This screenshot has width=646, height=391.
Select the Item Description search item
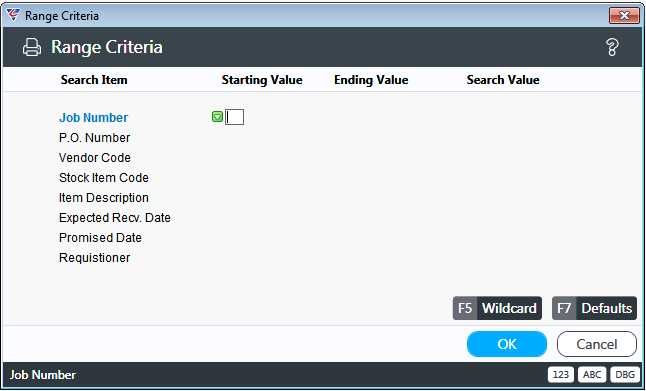point(104,198)
